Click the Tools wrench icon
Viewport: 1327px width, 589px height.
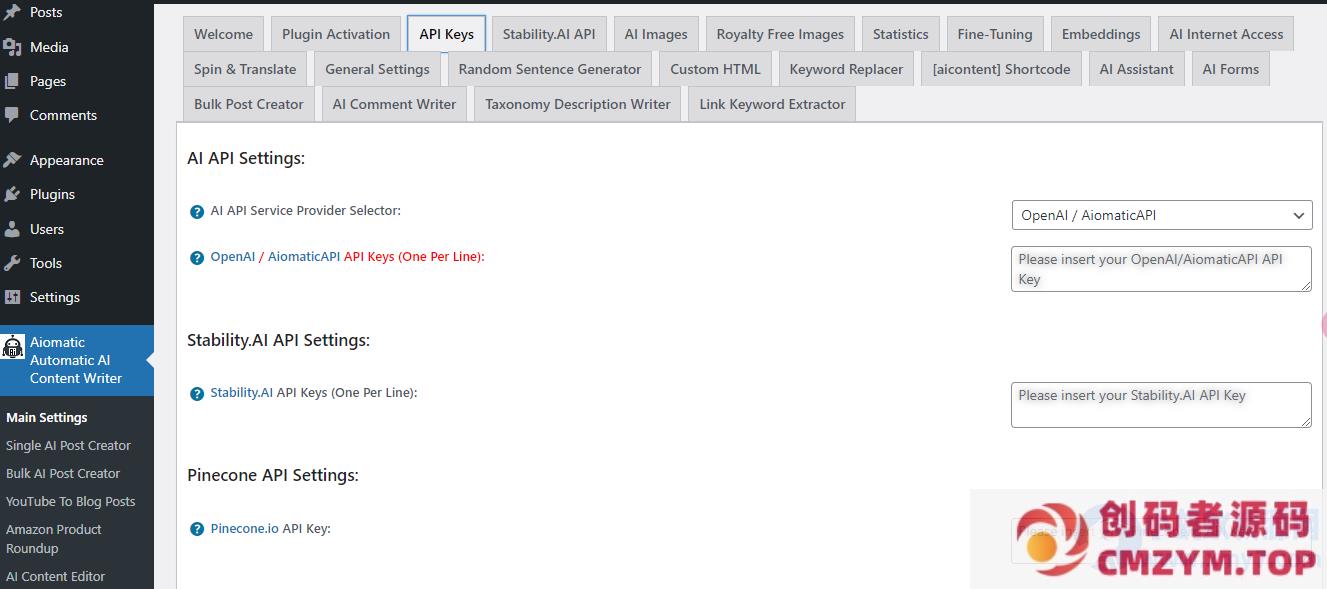point(12,263)
